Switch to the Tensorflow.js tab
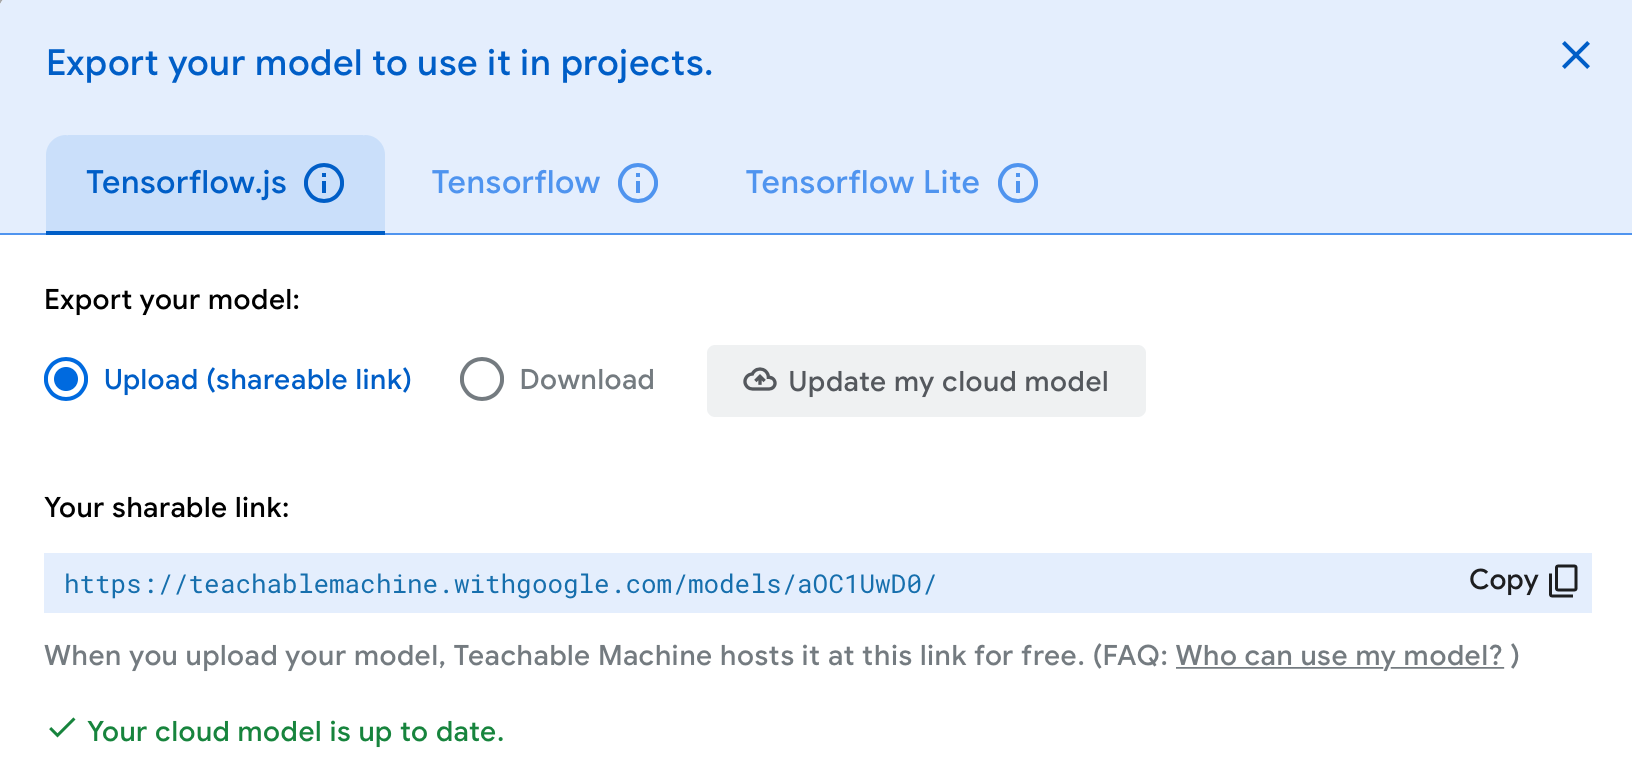1632x760 pixels. (215, 184)
